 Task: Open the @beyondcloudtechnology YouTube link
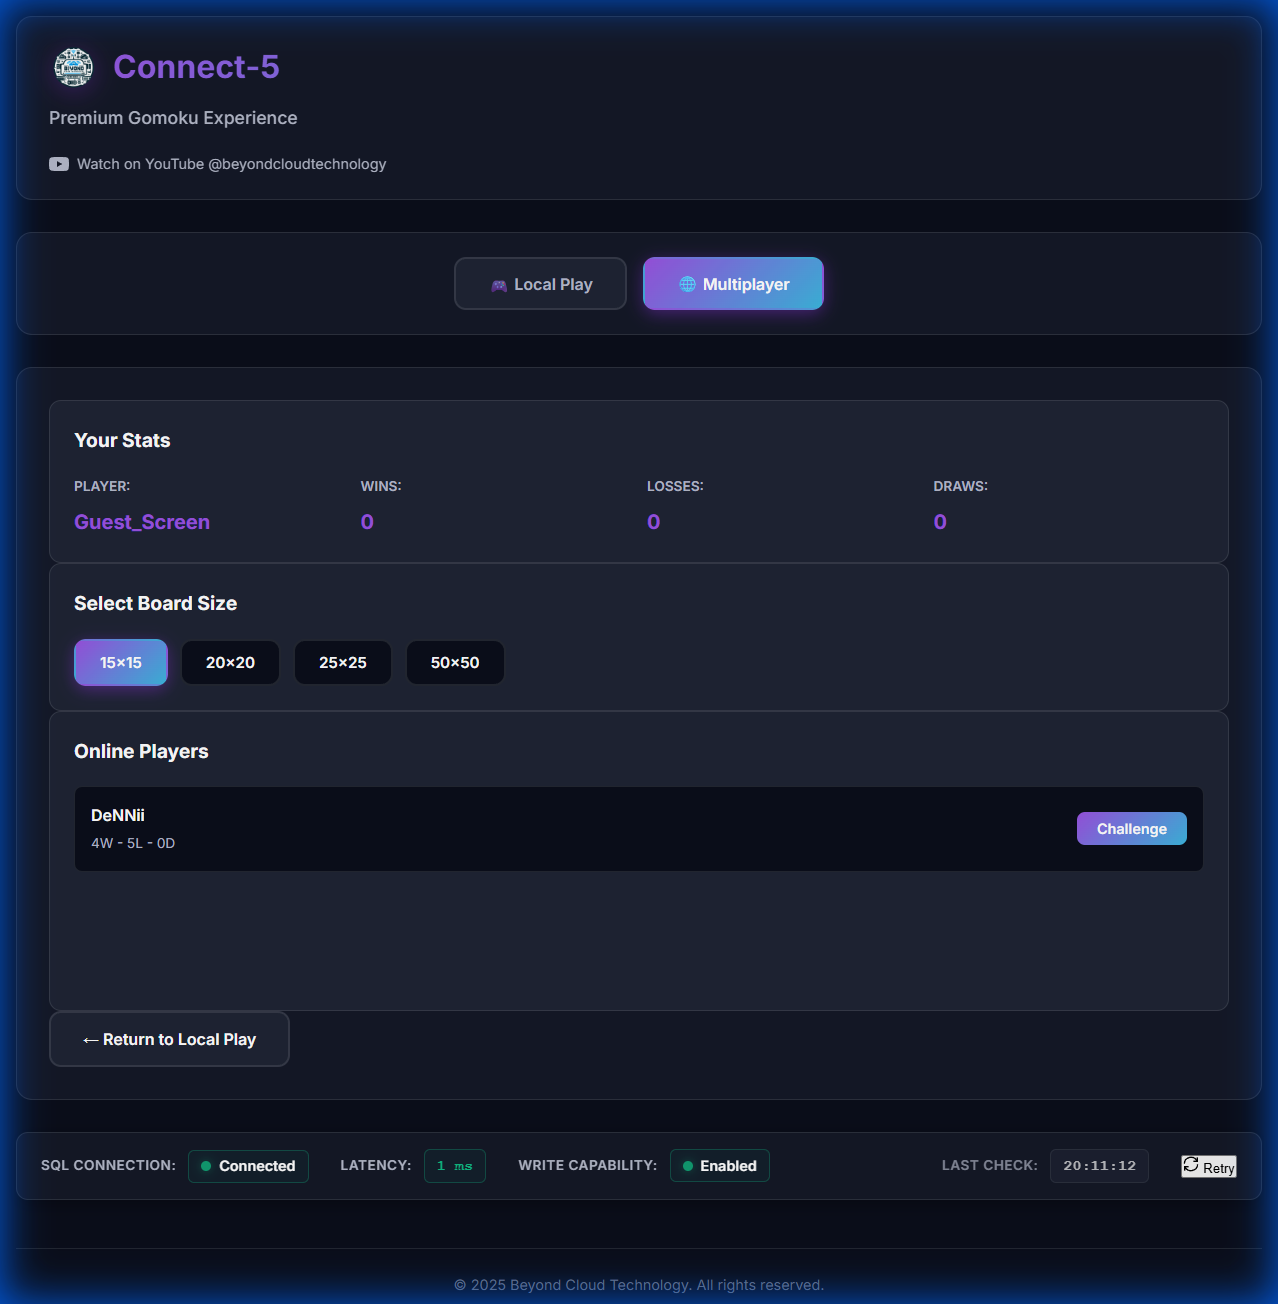coord(232,163)
